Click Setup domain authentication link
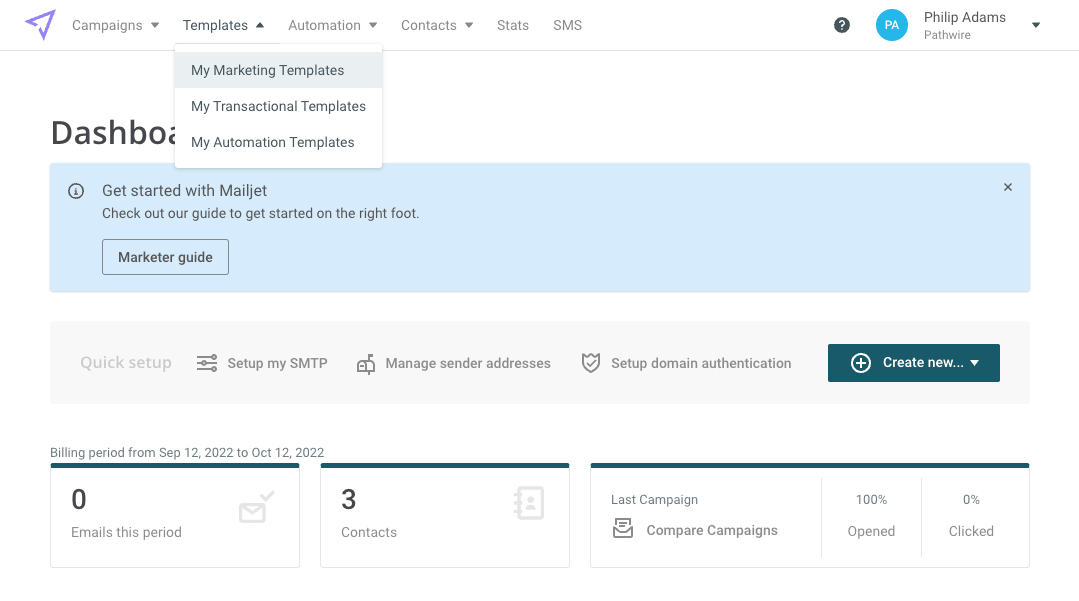Image resolution: width=1079 pixels, height=601 pixels. [x=701, y=363]
